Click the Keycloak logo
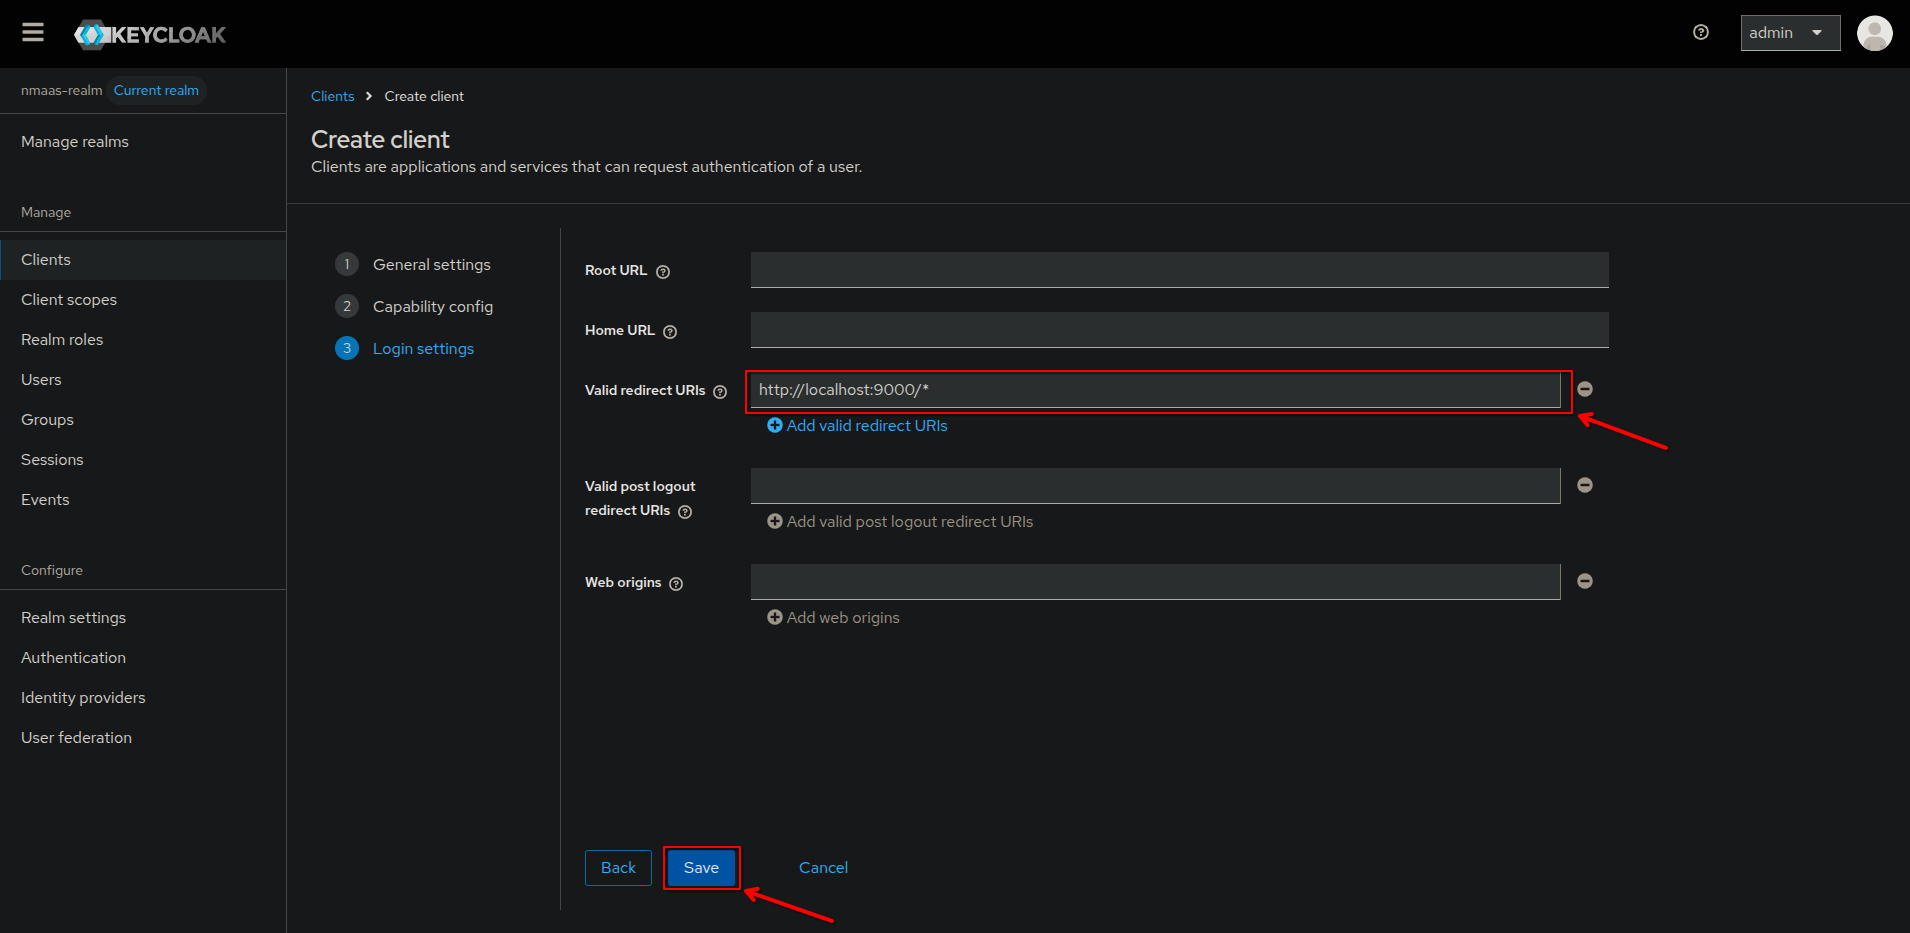This screenshot has height=933, width=1910. [150, 35]
